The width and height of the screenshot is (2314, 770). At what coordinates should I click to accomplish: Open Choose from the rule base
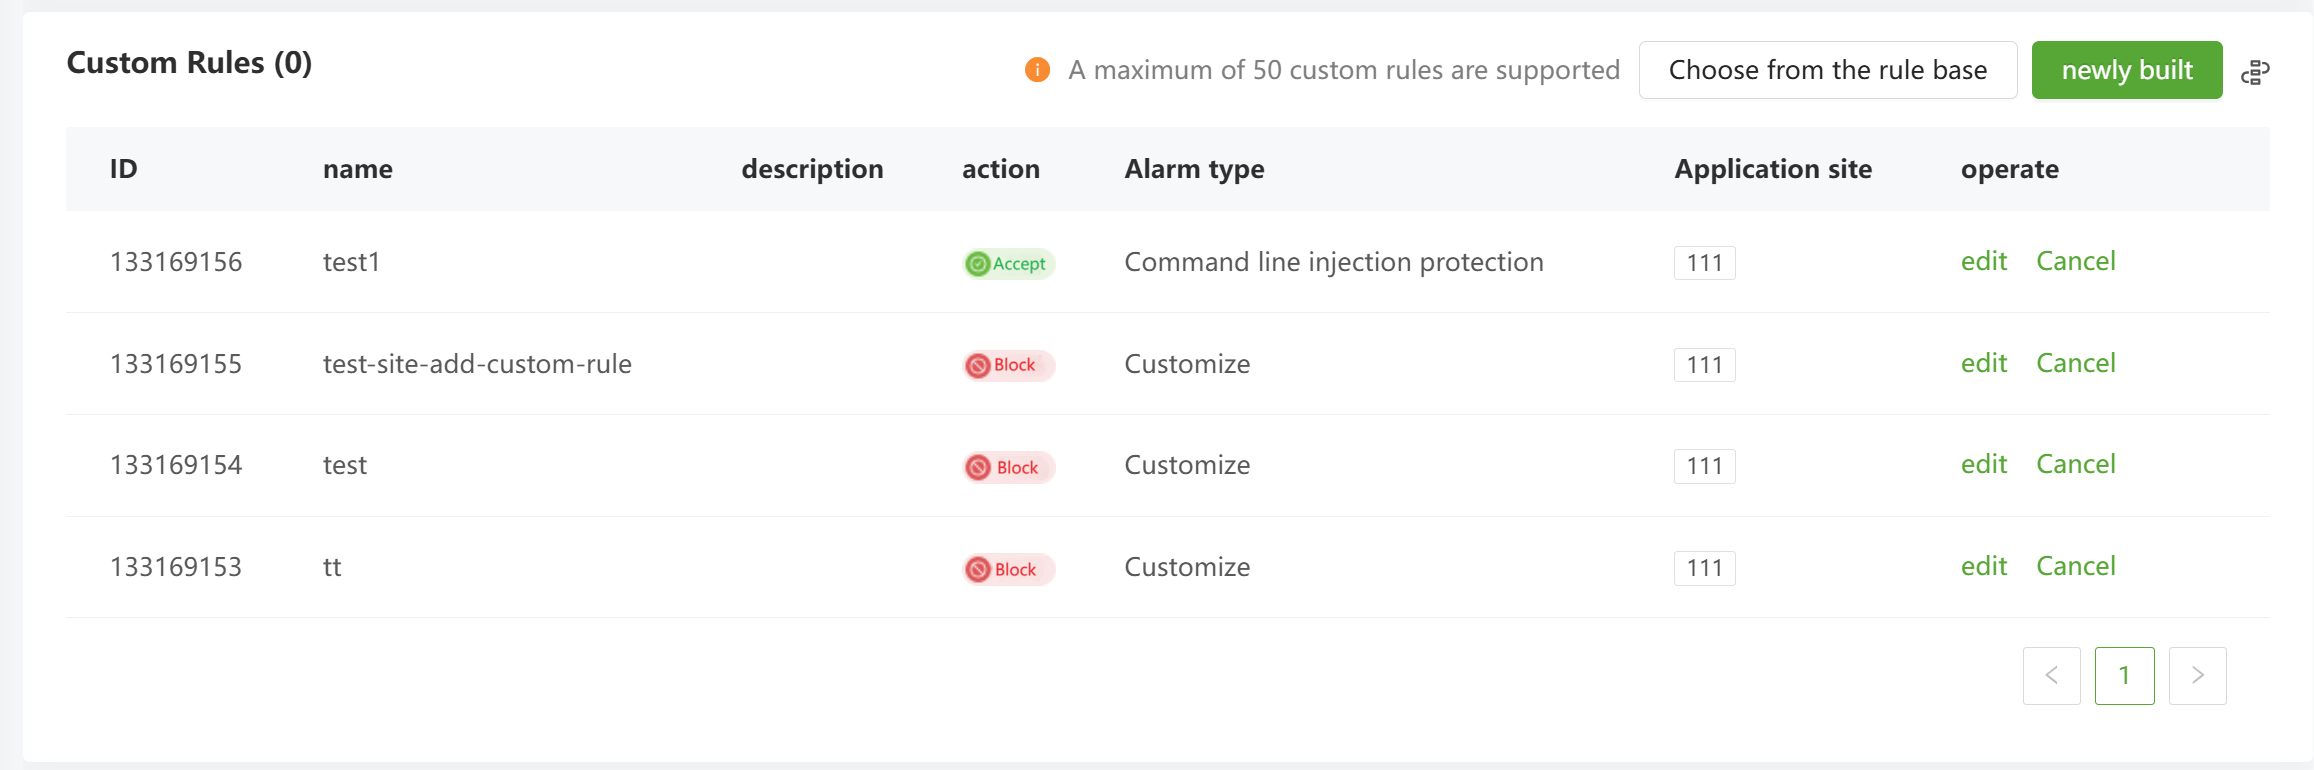1828,70
